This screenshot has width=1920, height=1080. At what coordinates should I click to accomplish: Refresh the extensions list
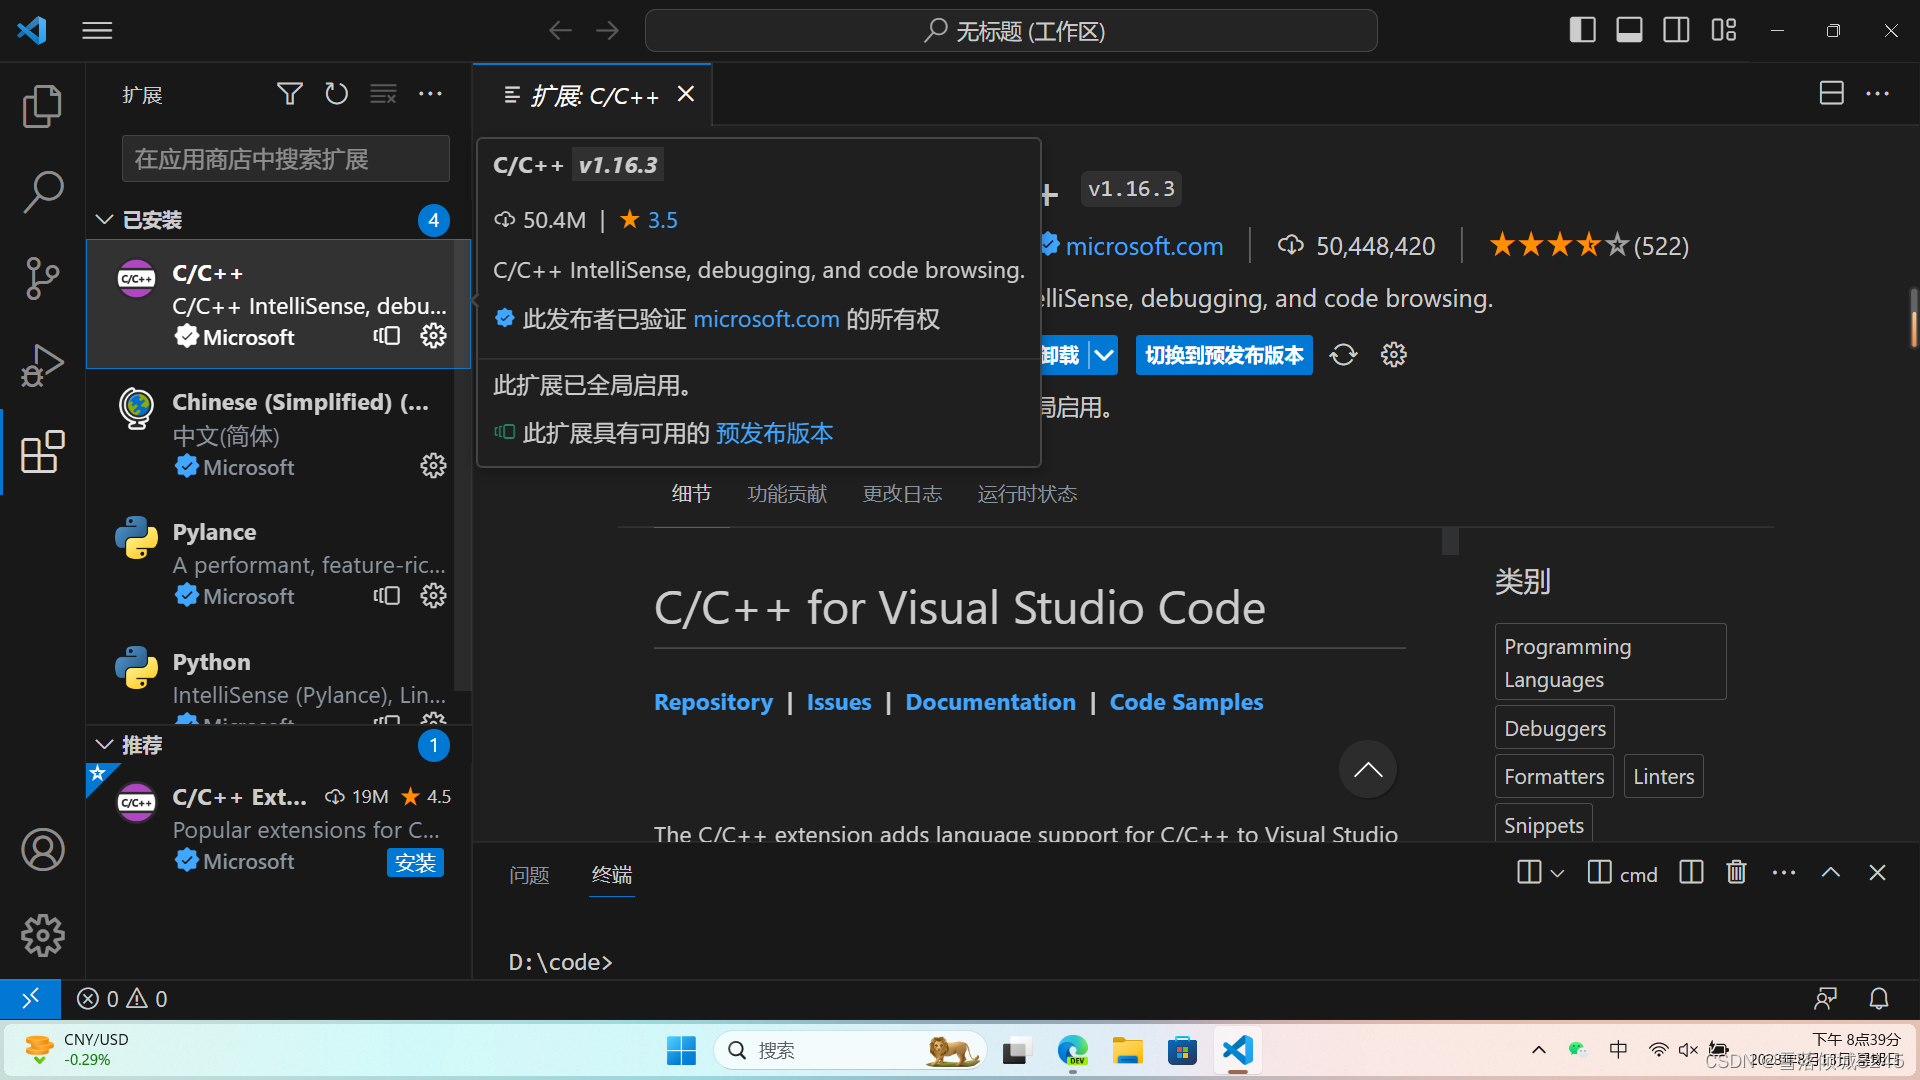click(x=336, y=93)
